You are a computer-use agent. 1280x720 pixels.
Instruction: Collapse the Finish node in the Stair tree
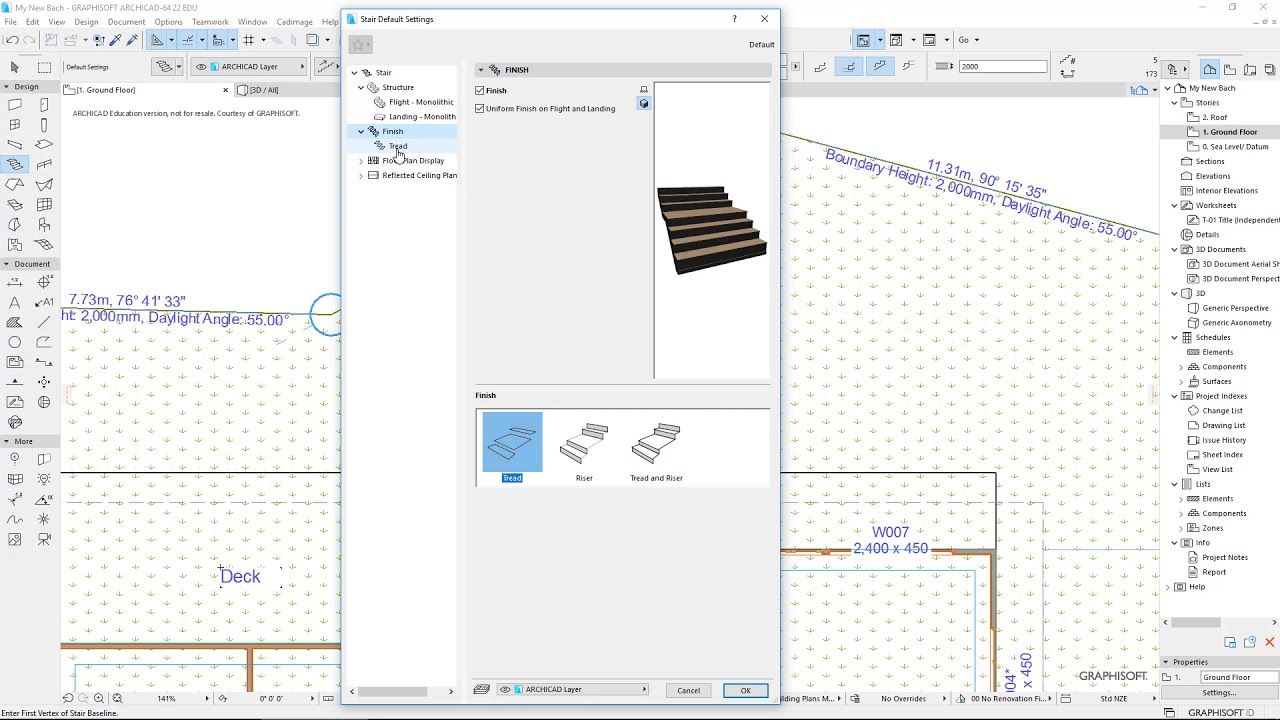(x=361, y=131)
